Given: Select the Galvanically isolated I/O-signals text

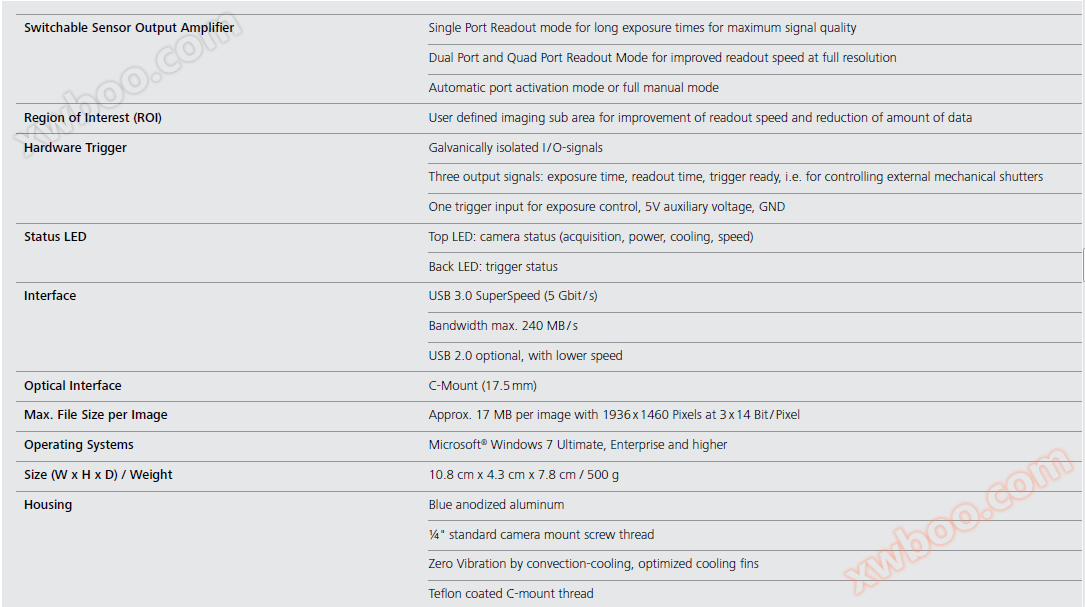Looking at the screenshot, I should 515,148.
